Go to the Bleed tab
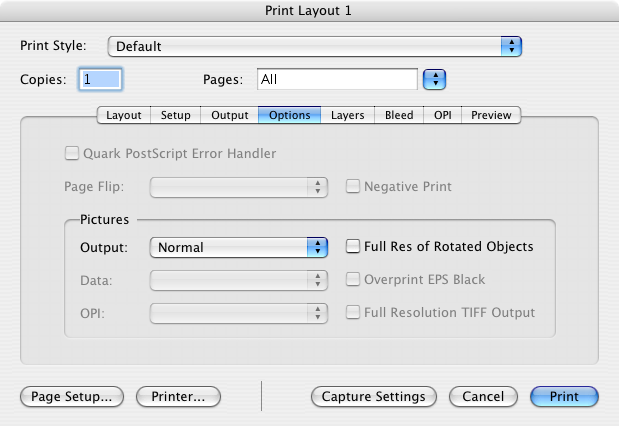Image resolution: width=619 pixels, height=426 pixels. pos(399,115)
